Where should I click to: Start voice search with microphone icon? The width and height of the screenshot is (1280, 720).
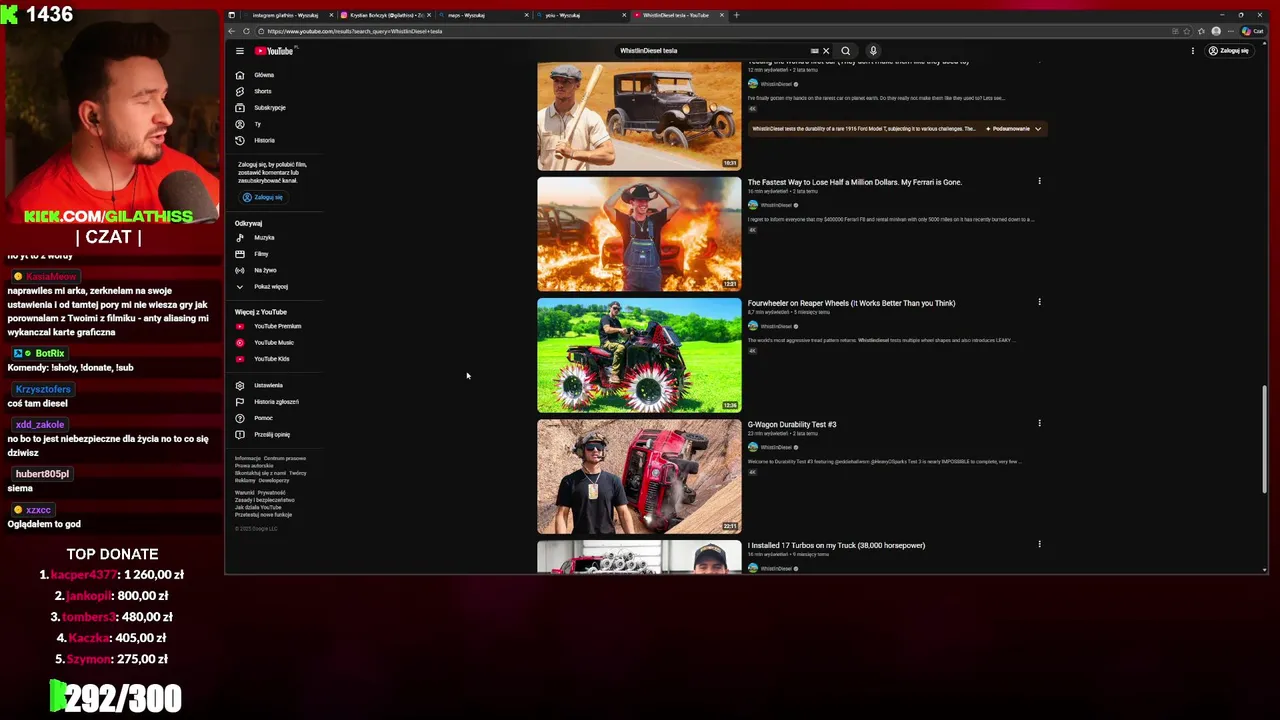[873, 51]
